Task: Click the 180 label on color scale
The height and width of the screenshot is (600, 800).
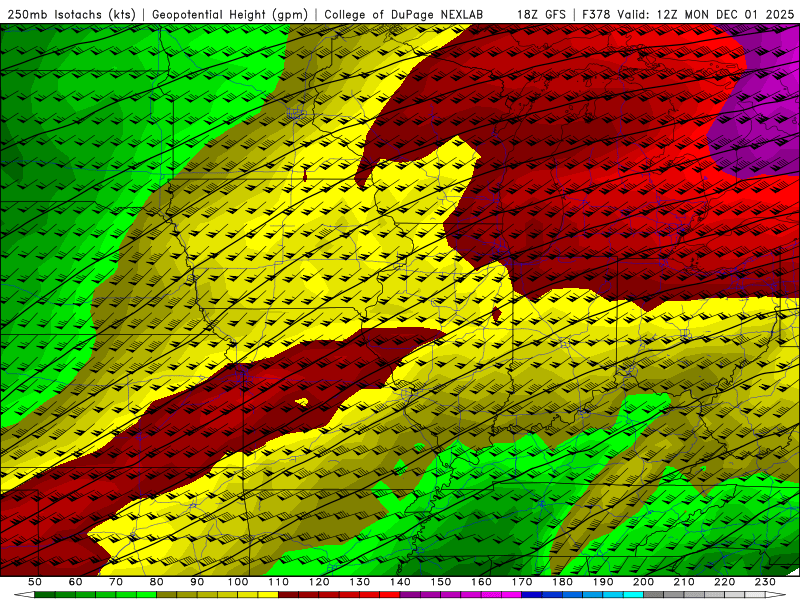Action: click(562, 582)
